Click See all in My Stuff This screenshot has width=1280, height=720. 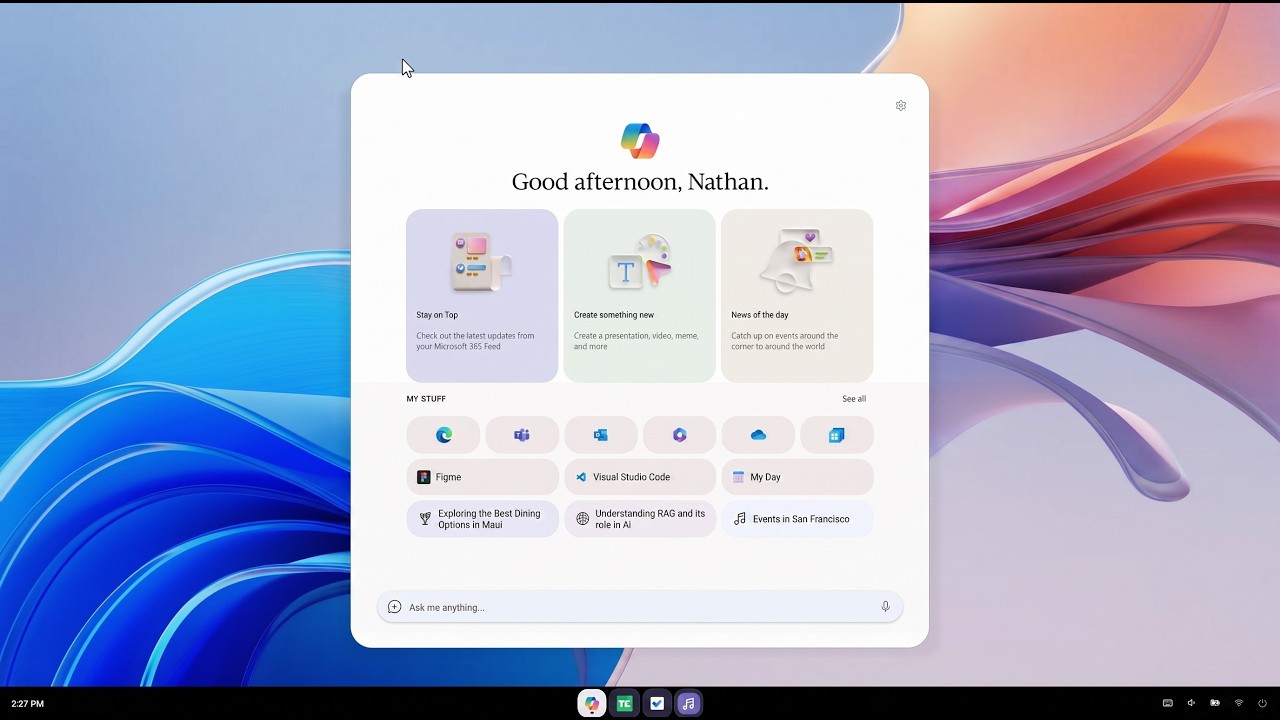854,399
